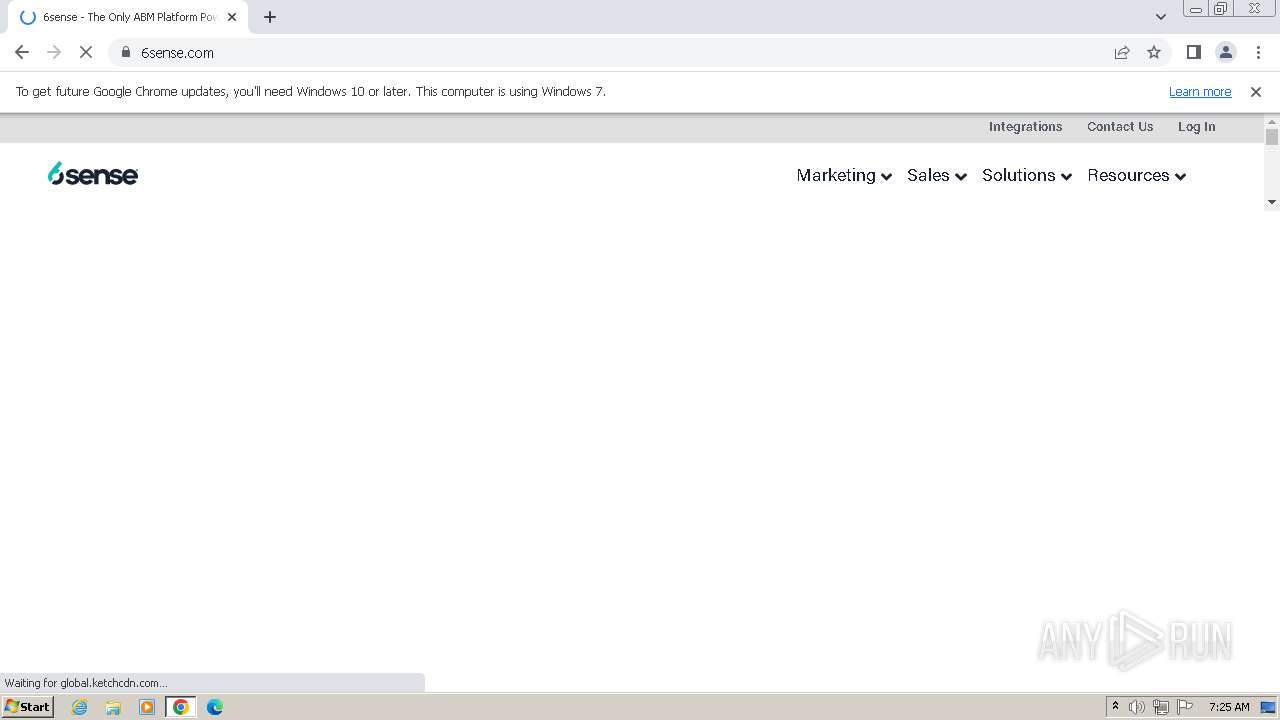1280x720 pixels.
Task: Open the Log In link
Action: (x=1196, y=127)
